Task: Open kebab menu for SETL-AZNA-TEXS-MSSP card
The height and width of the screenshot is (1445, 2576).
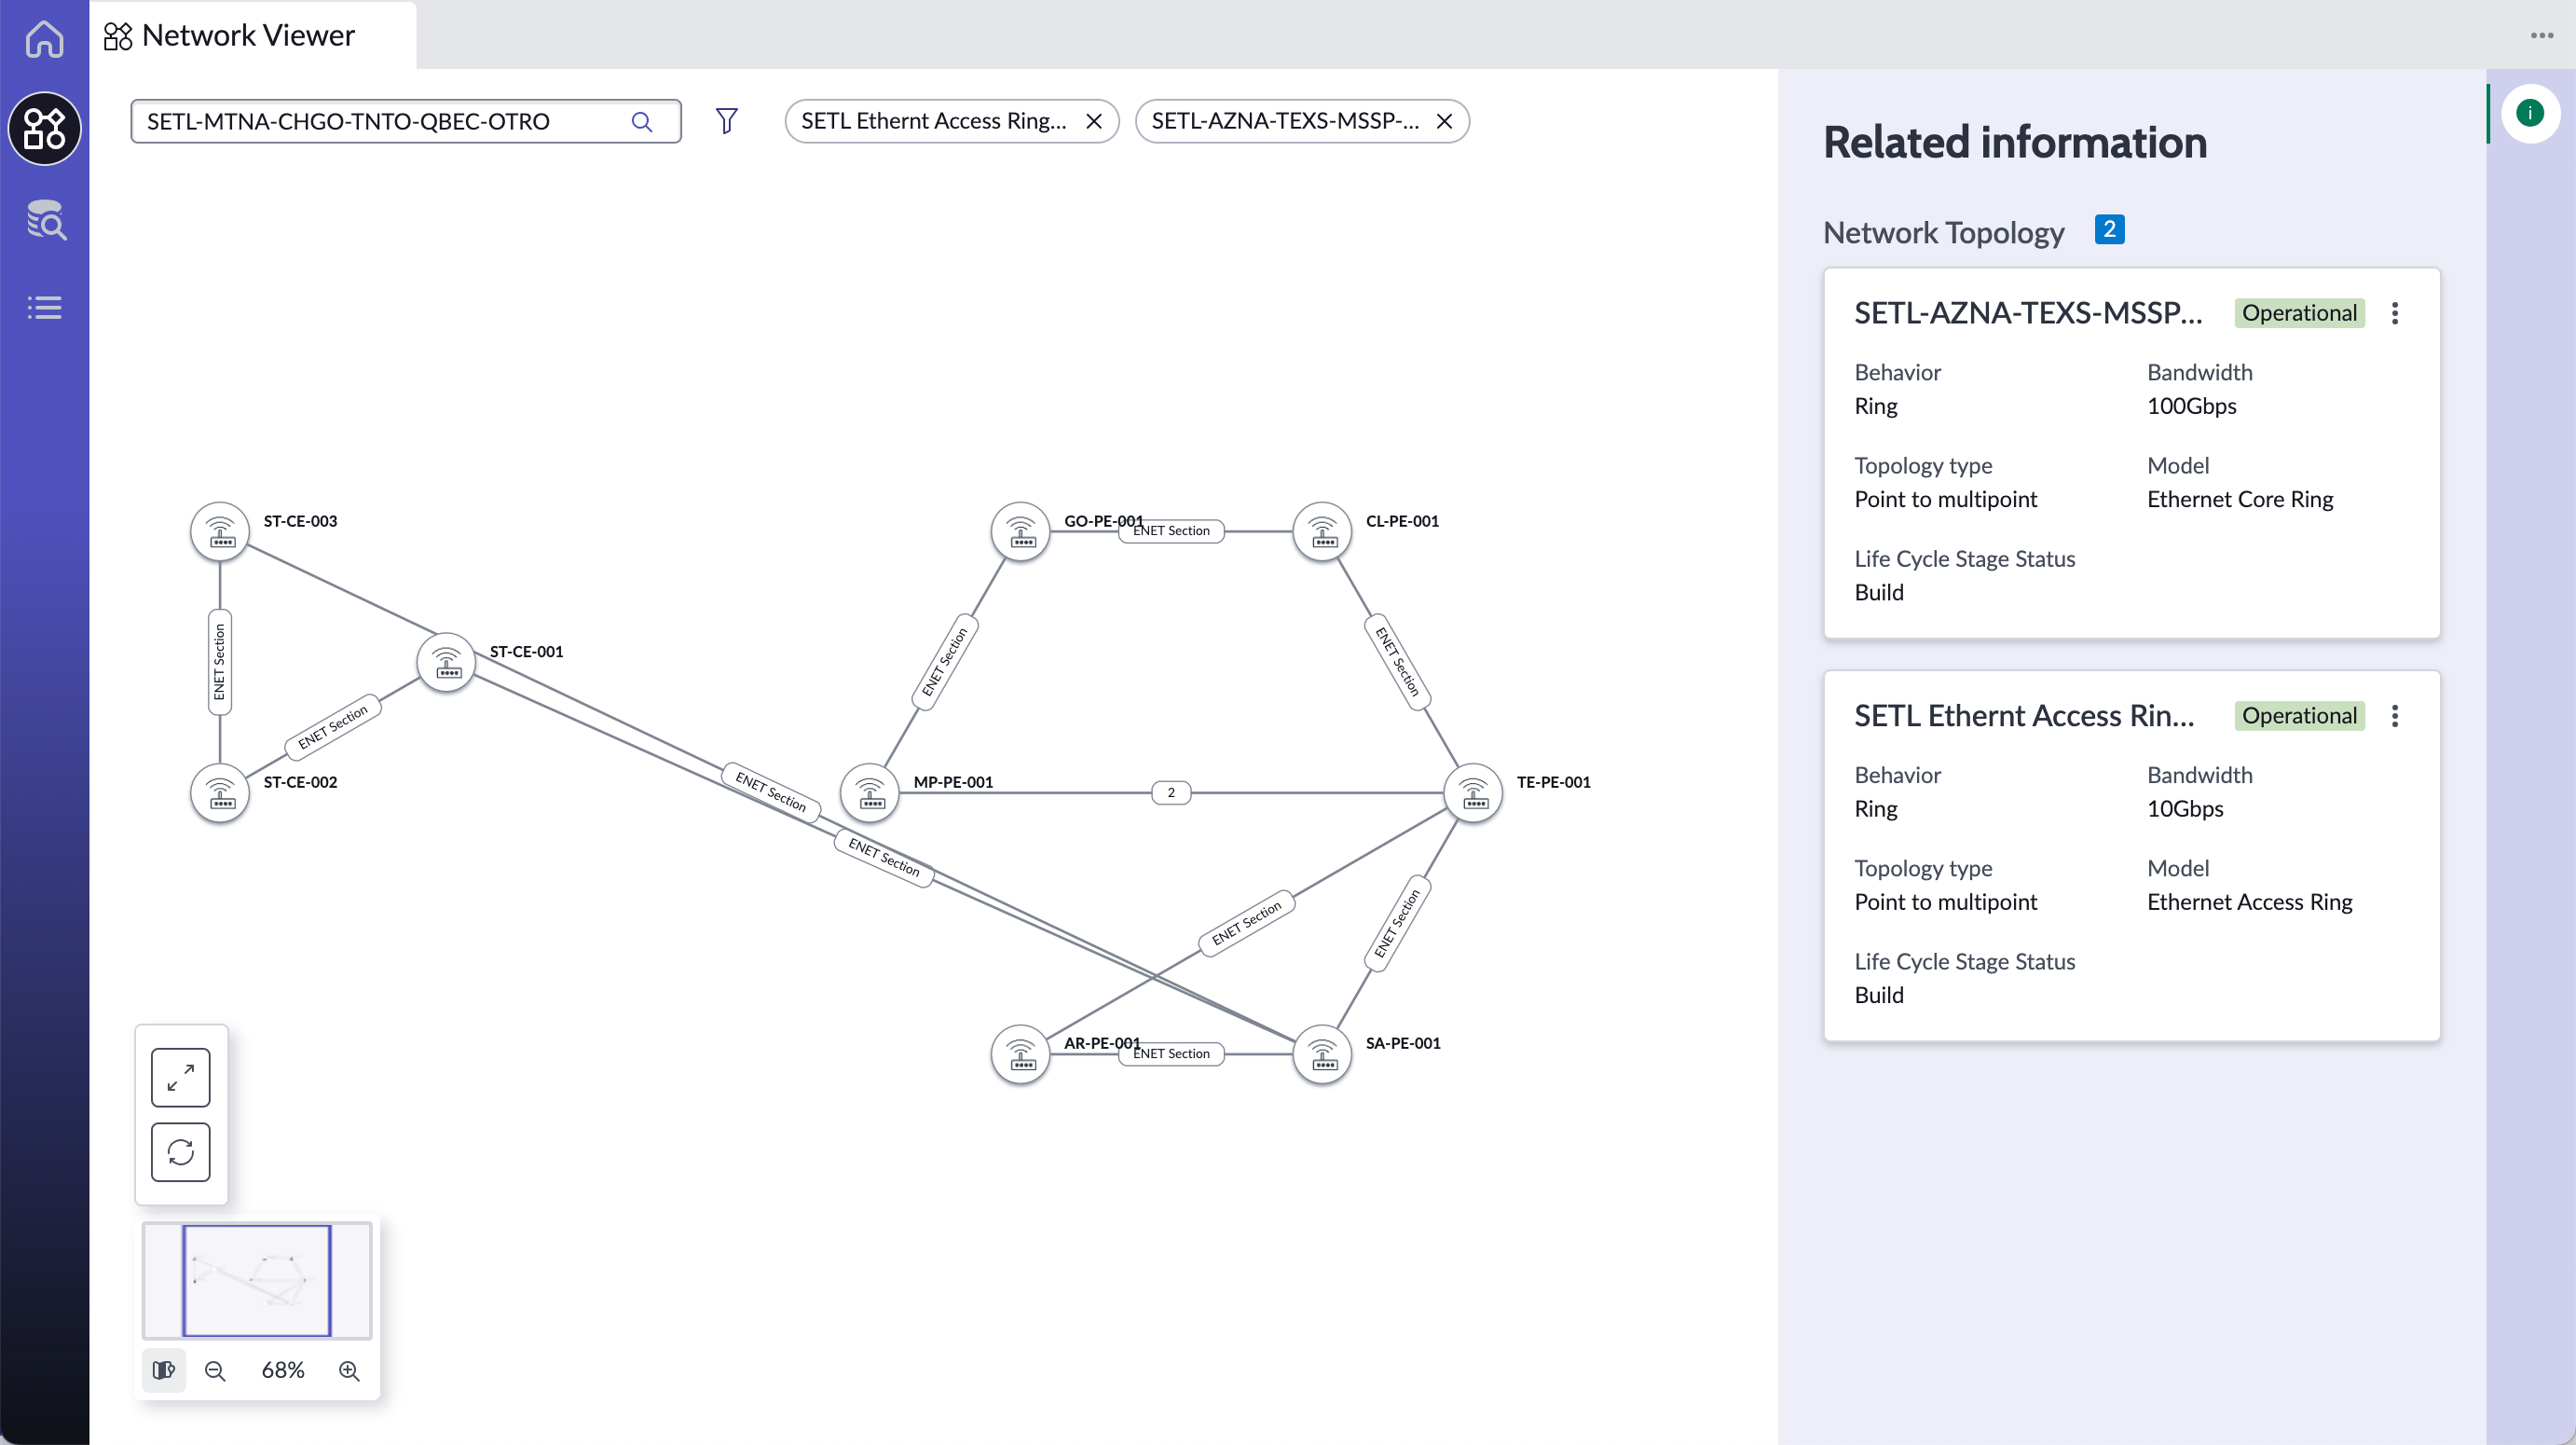Action: point(2395,313)
